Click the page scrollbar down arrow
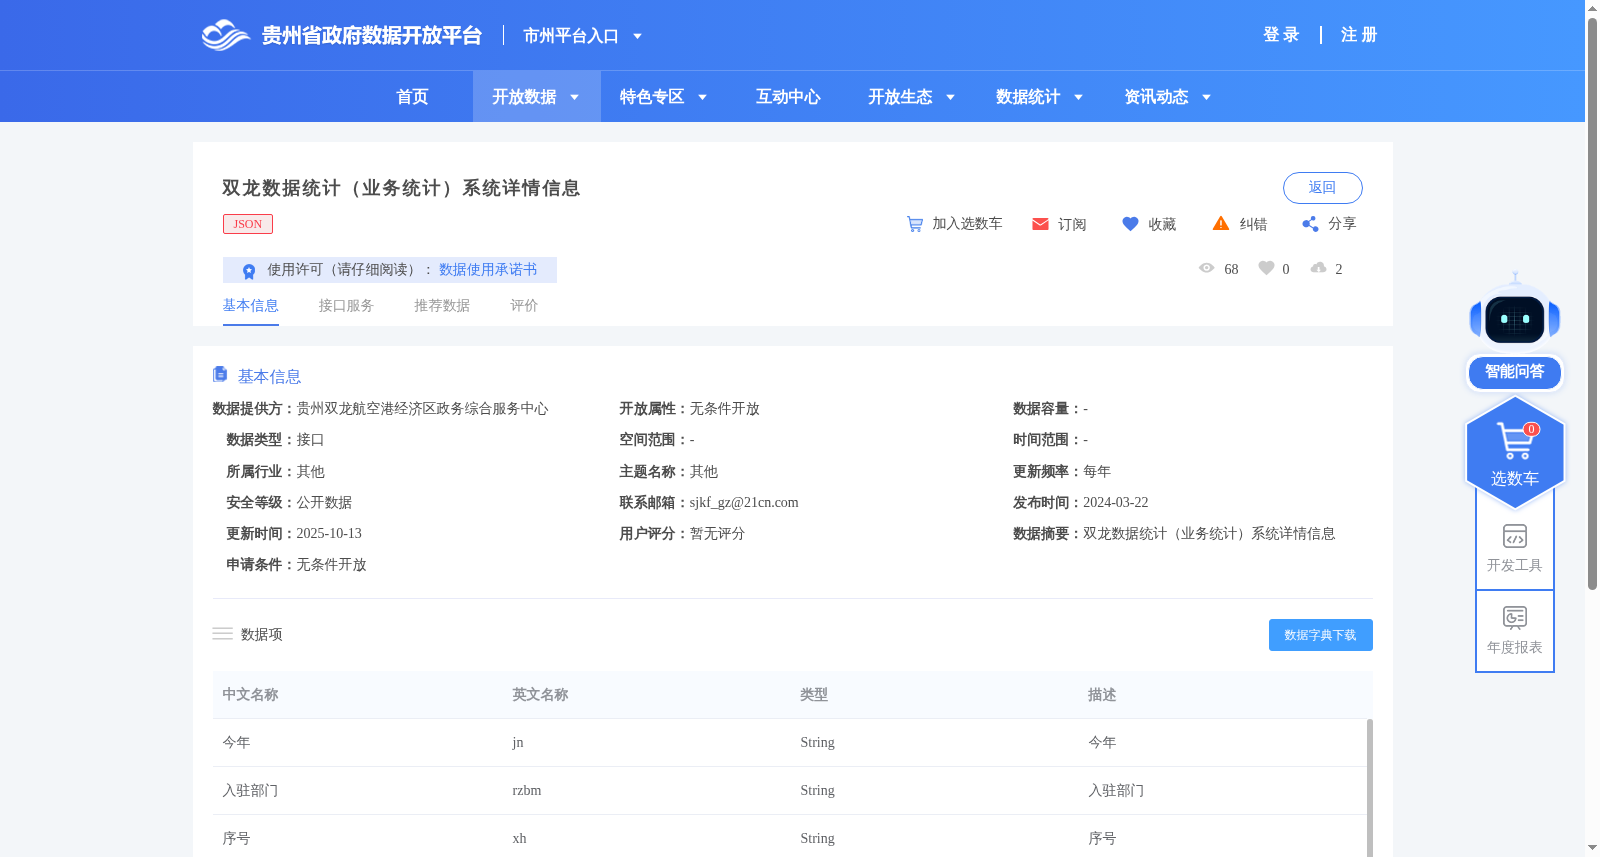This screenshot has width=1600, height=857. point(1592,849)
